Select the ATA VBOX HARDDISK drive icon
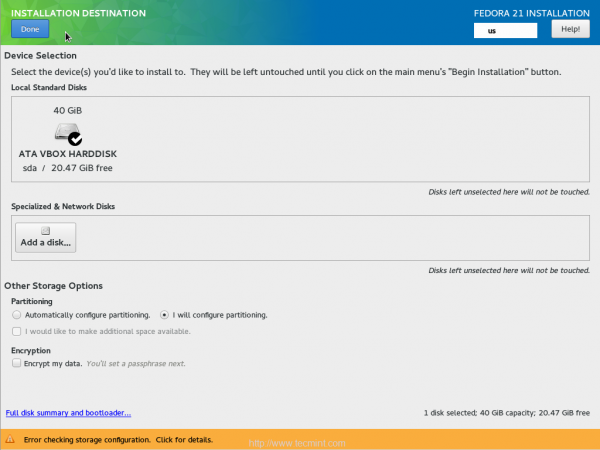The height and width of the screenshot is (450, 600). click(x=68, y=134)
